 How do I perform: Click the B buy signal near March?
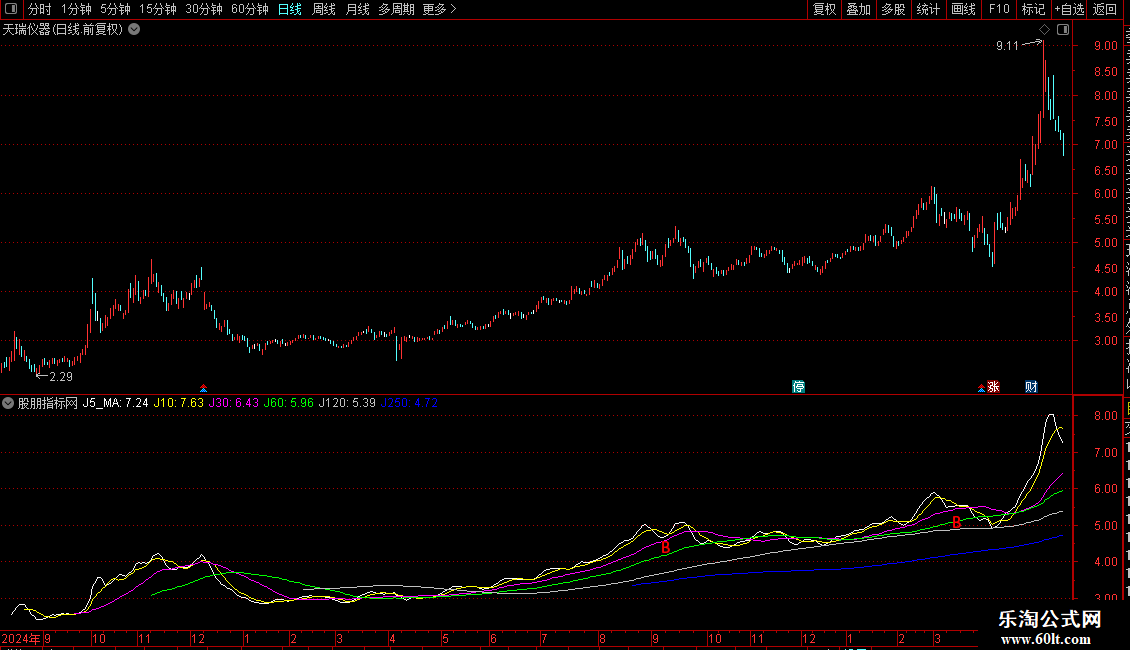coord(956,523)
